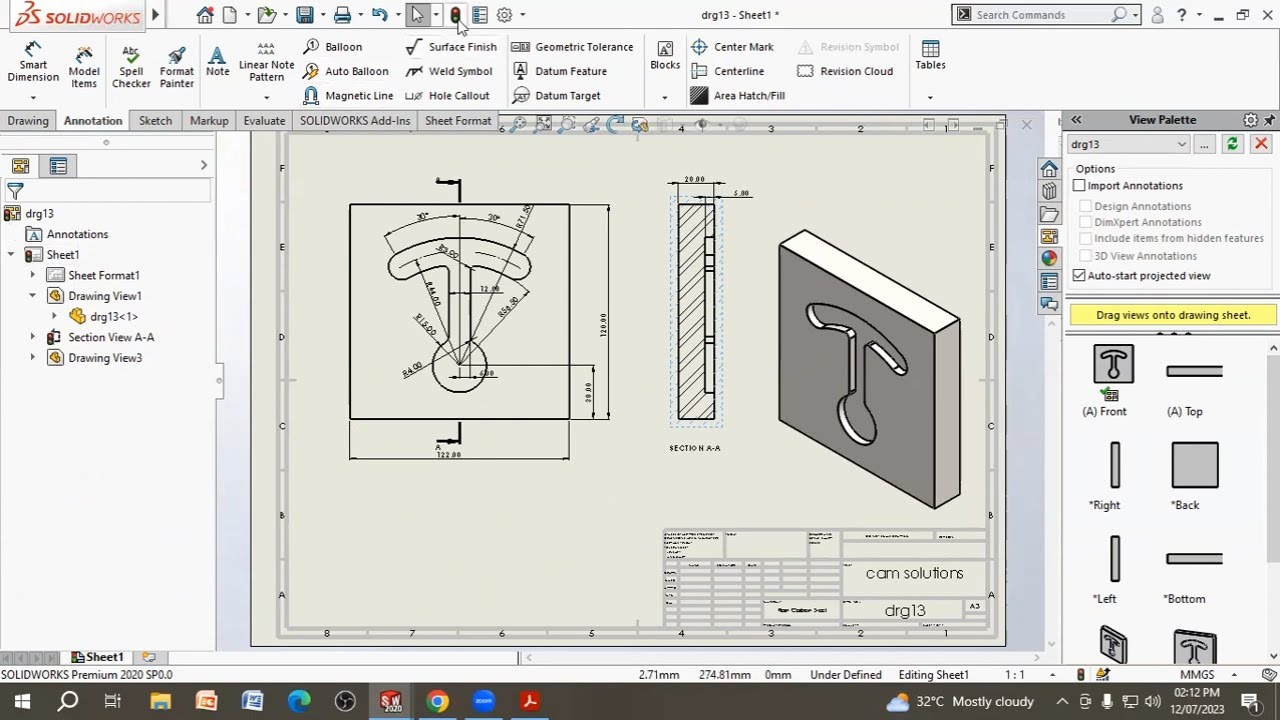Image resolution: width=1280 pixels, height=720 pixels.
Task: Run the Spell Checker
Action: pos(131,65)
